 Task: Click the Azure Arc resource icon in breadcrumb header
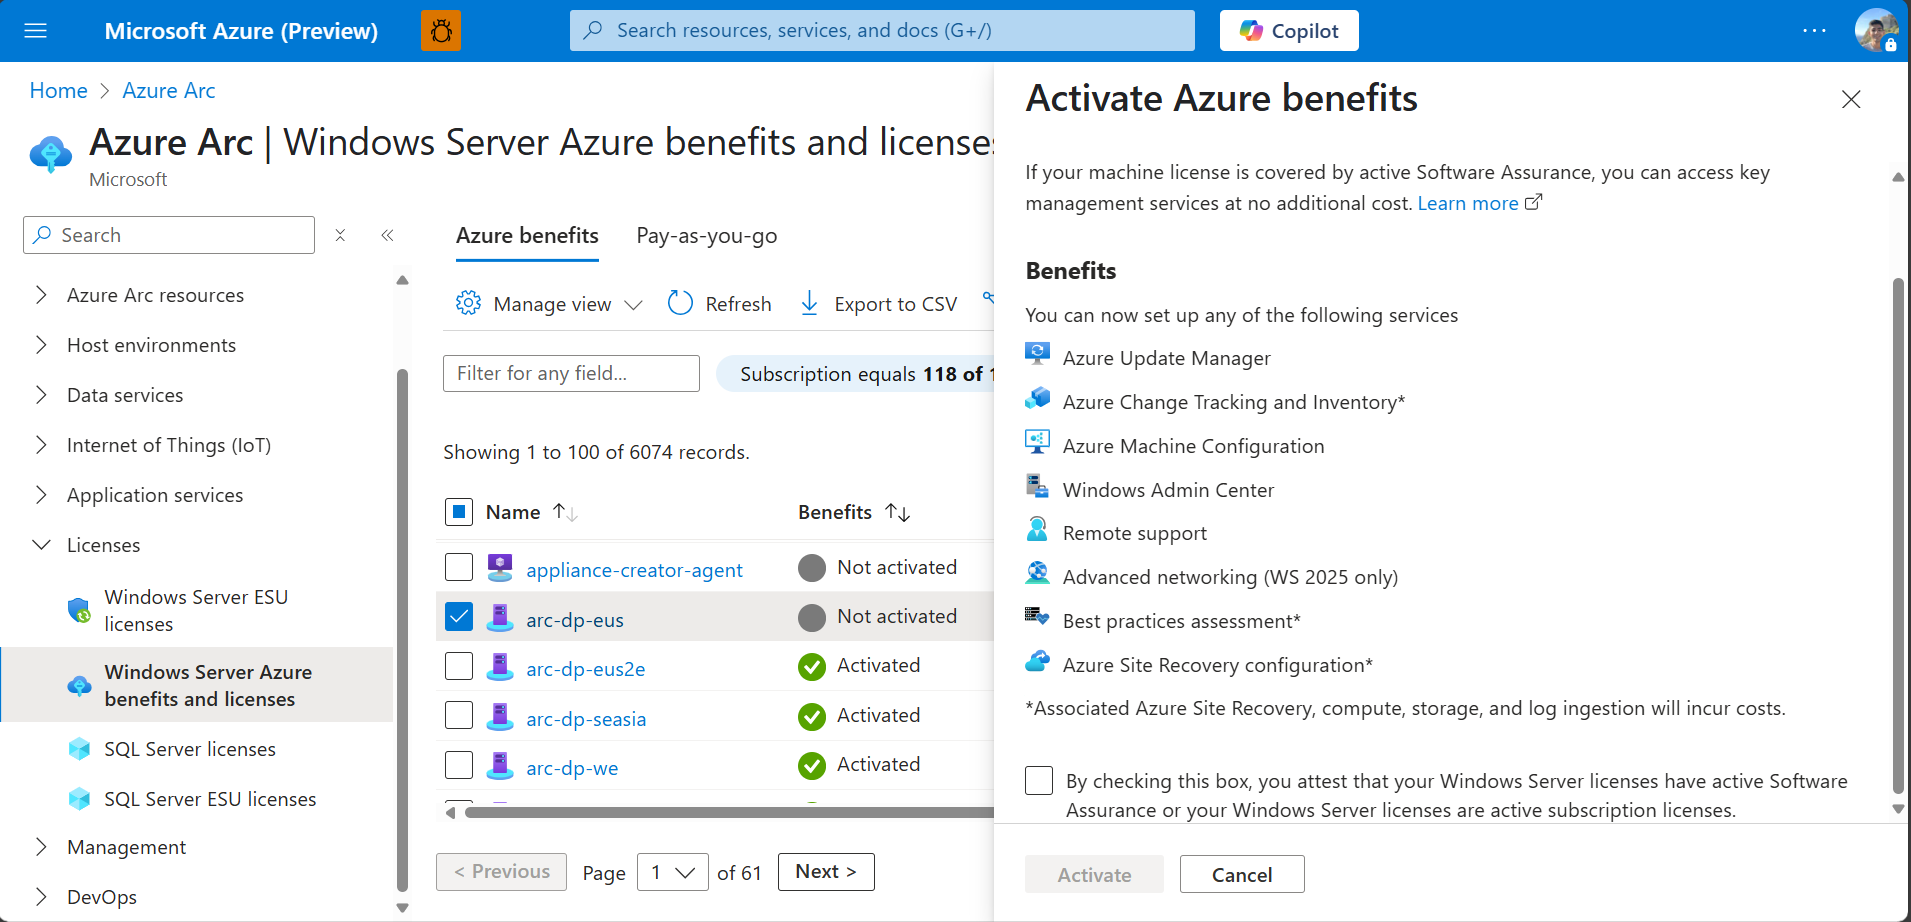[51, 153]
